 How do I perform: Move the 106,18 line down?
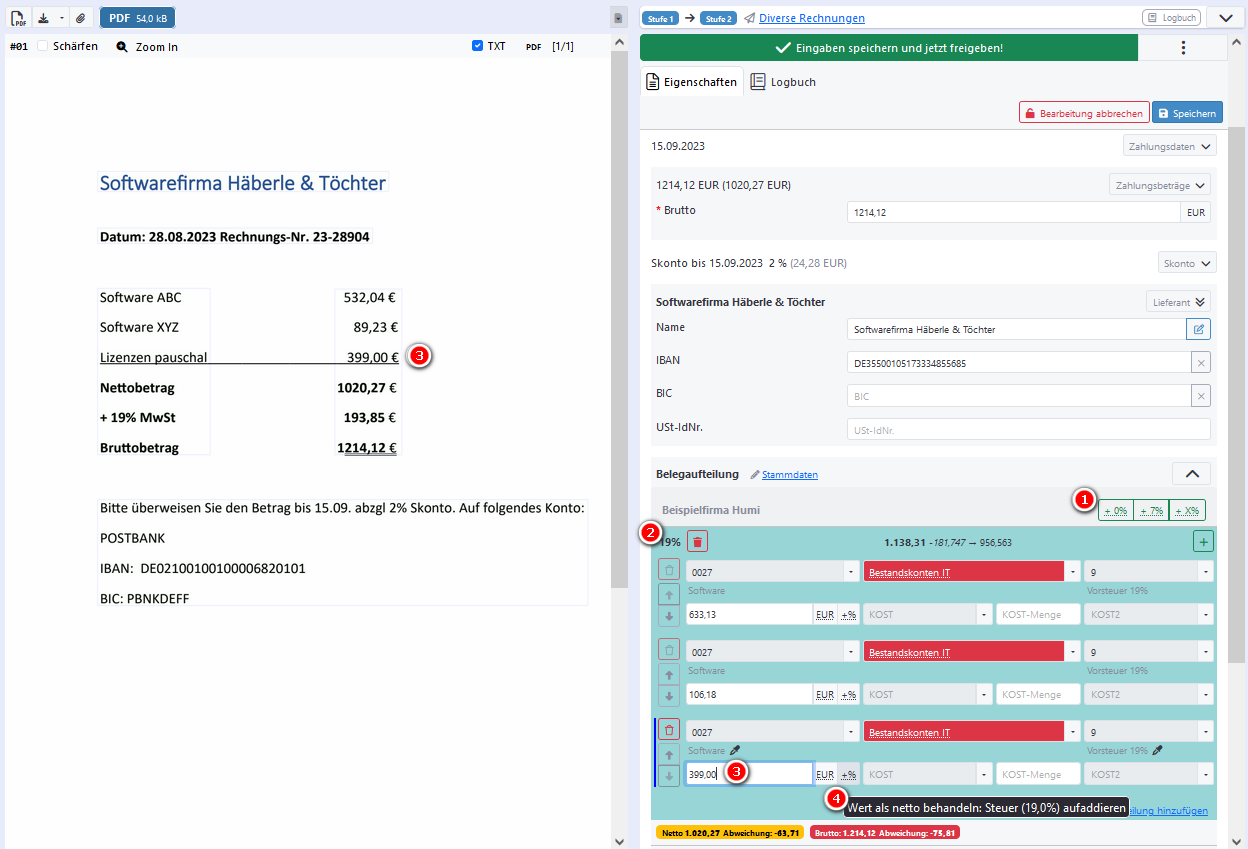[x=670, y=696]
